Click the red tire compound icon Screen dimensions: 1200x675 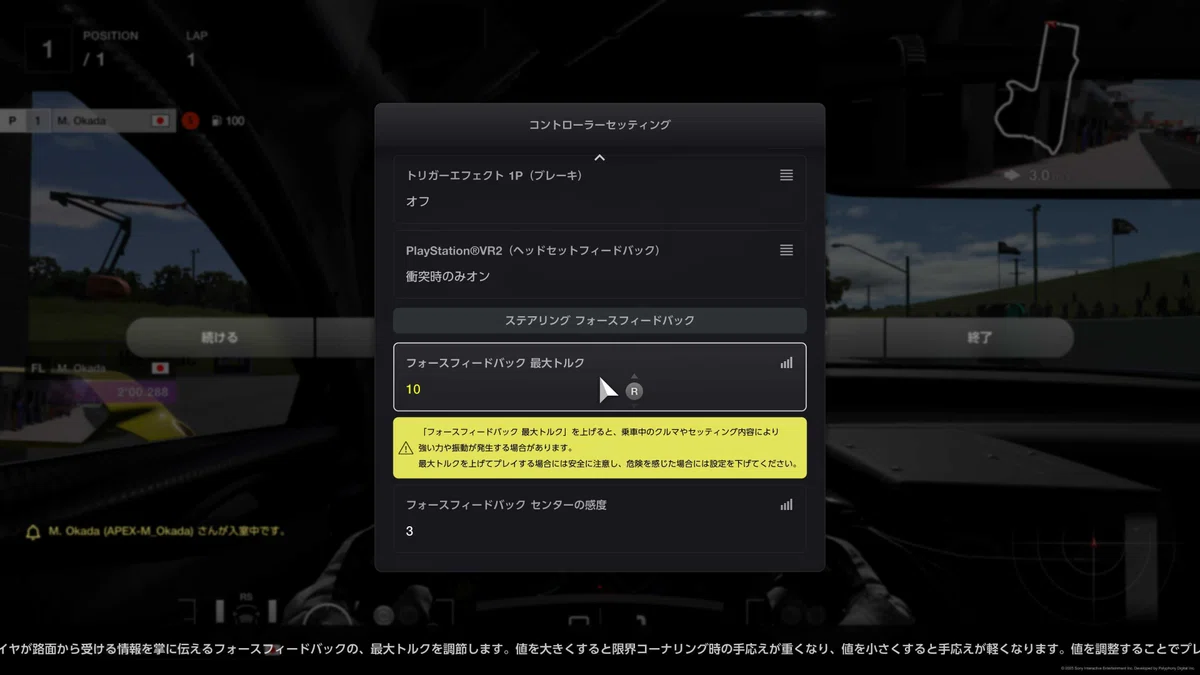click(x=190, y=121)
